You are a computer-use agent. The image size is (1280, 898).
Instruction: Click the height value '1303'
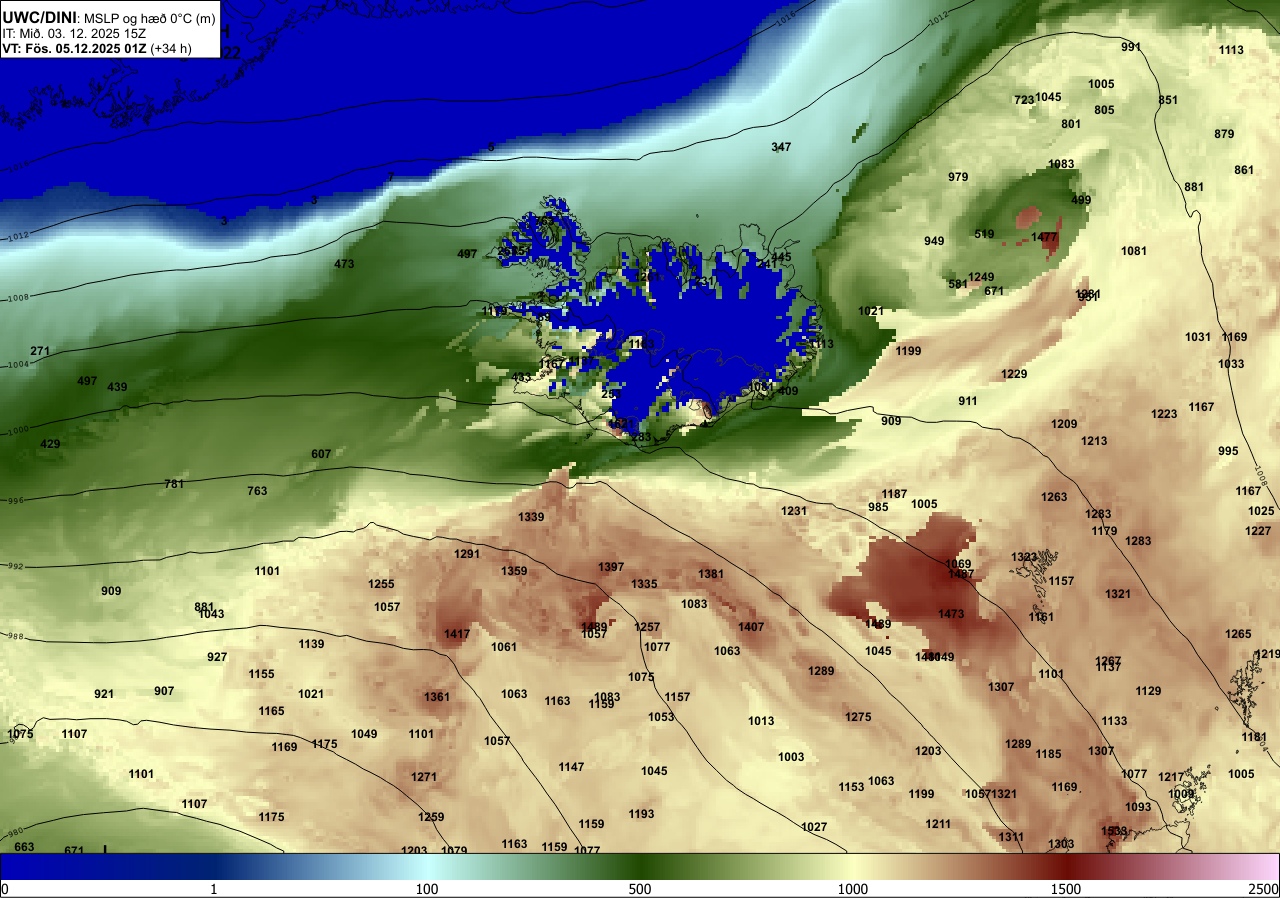click(x=1061, y=844)
